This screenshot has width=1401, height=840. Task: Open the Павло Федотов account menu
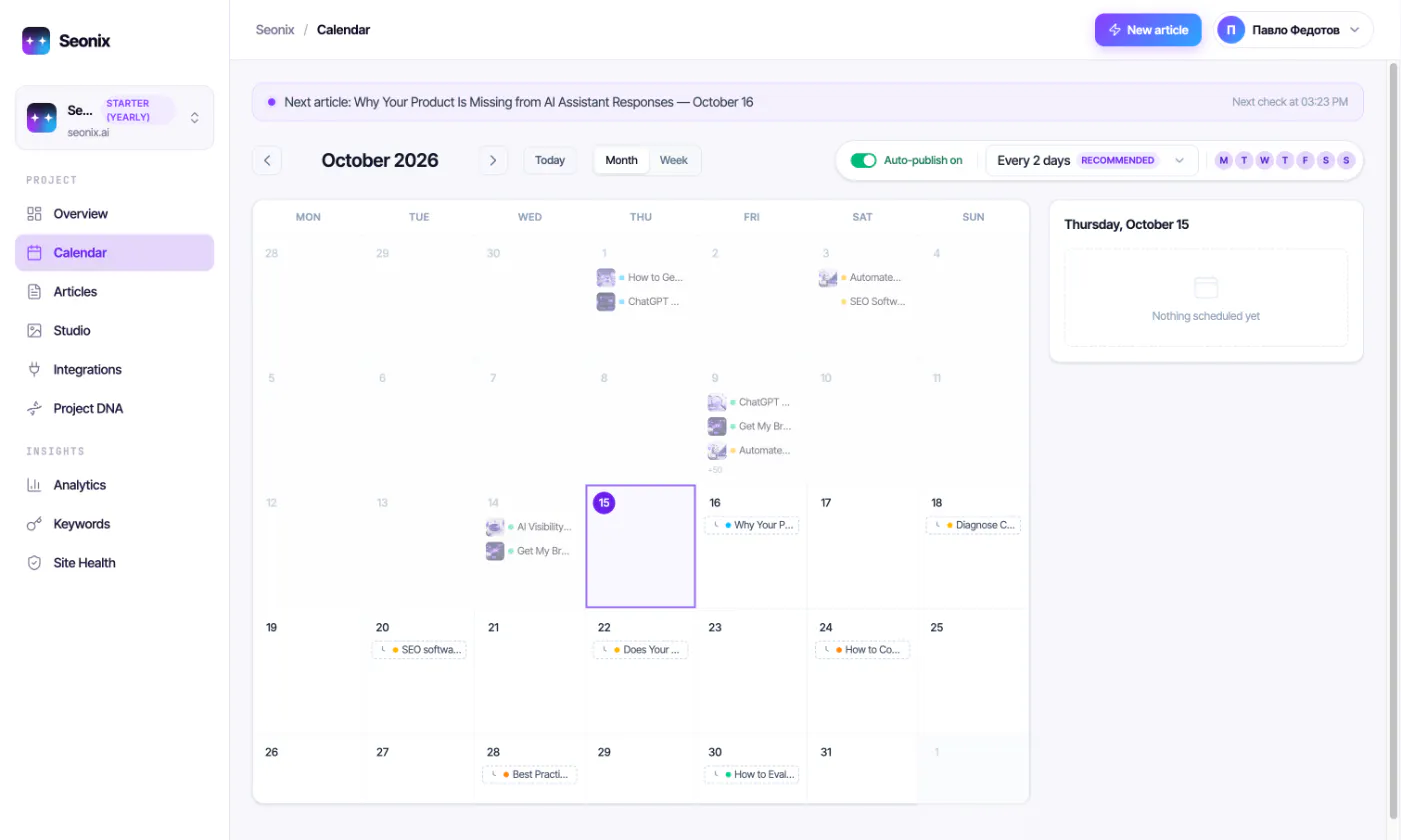pos(1293,30)
